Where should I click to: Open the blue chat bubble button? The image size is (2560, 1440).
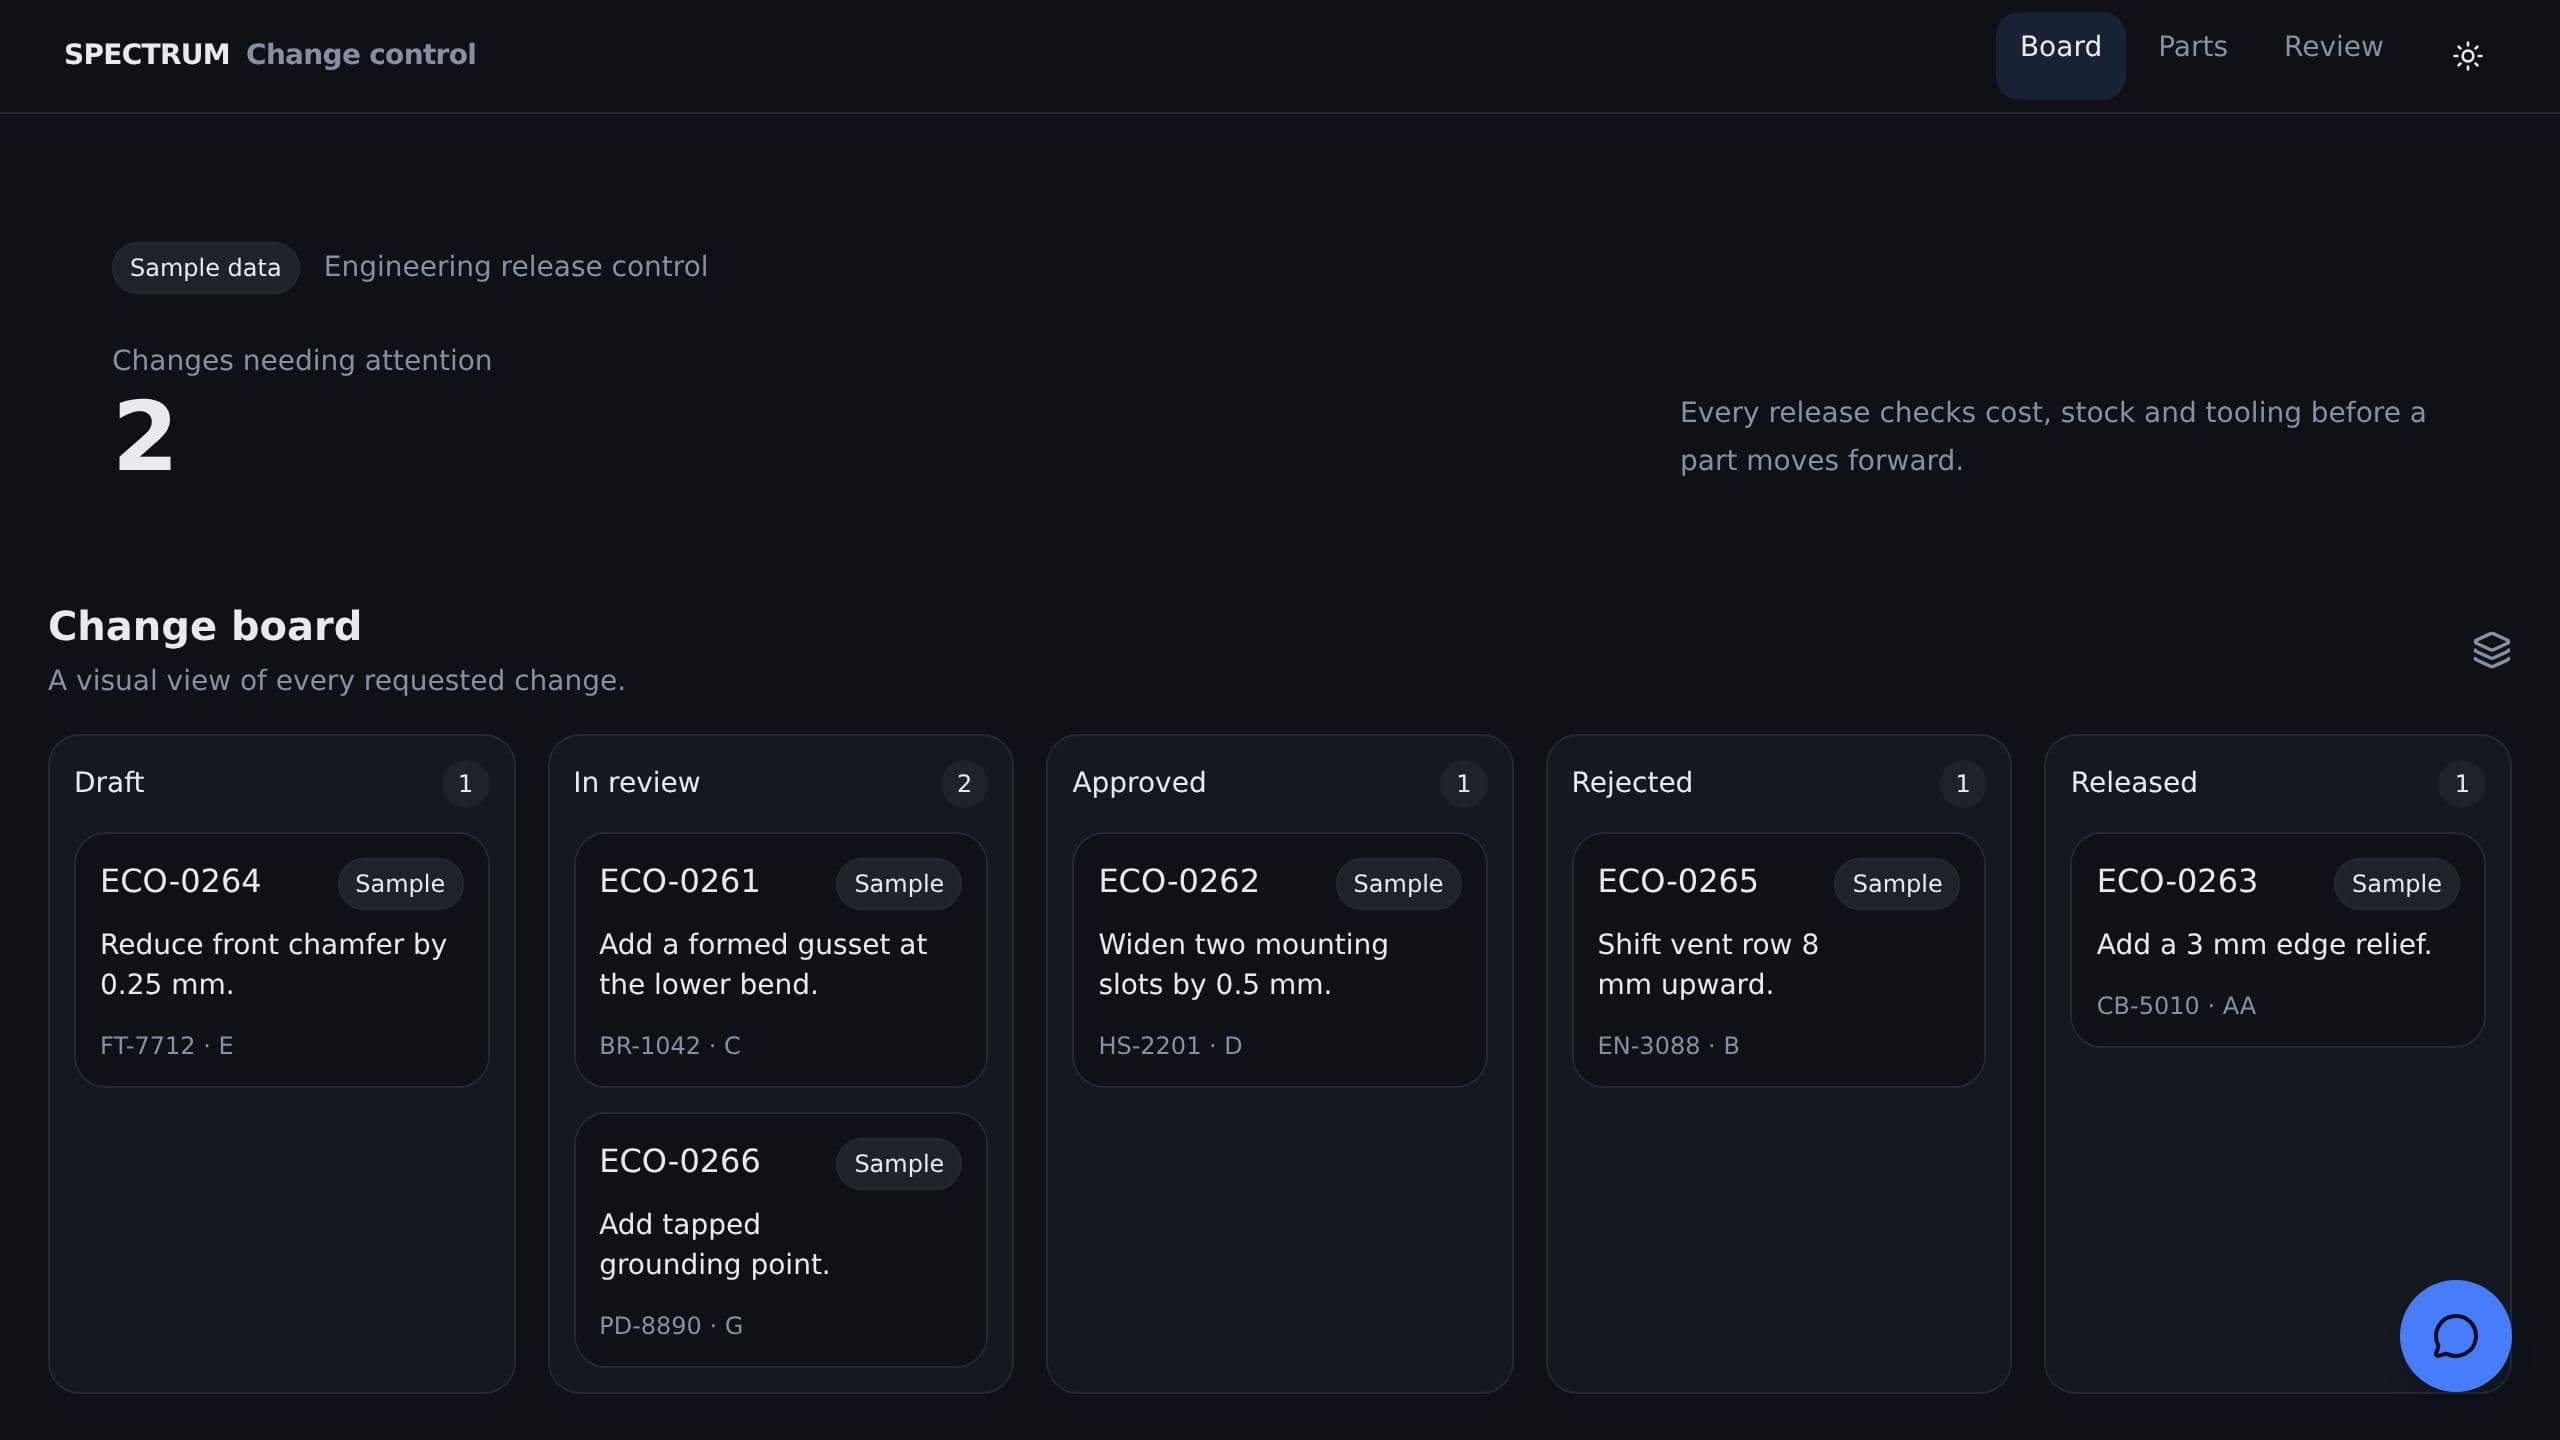tap(2455, 1336)
